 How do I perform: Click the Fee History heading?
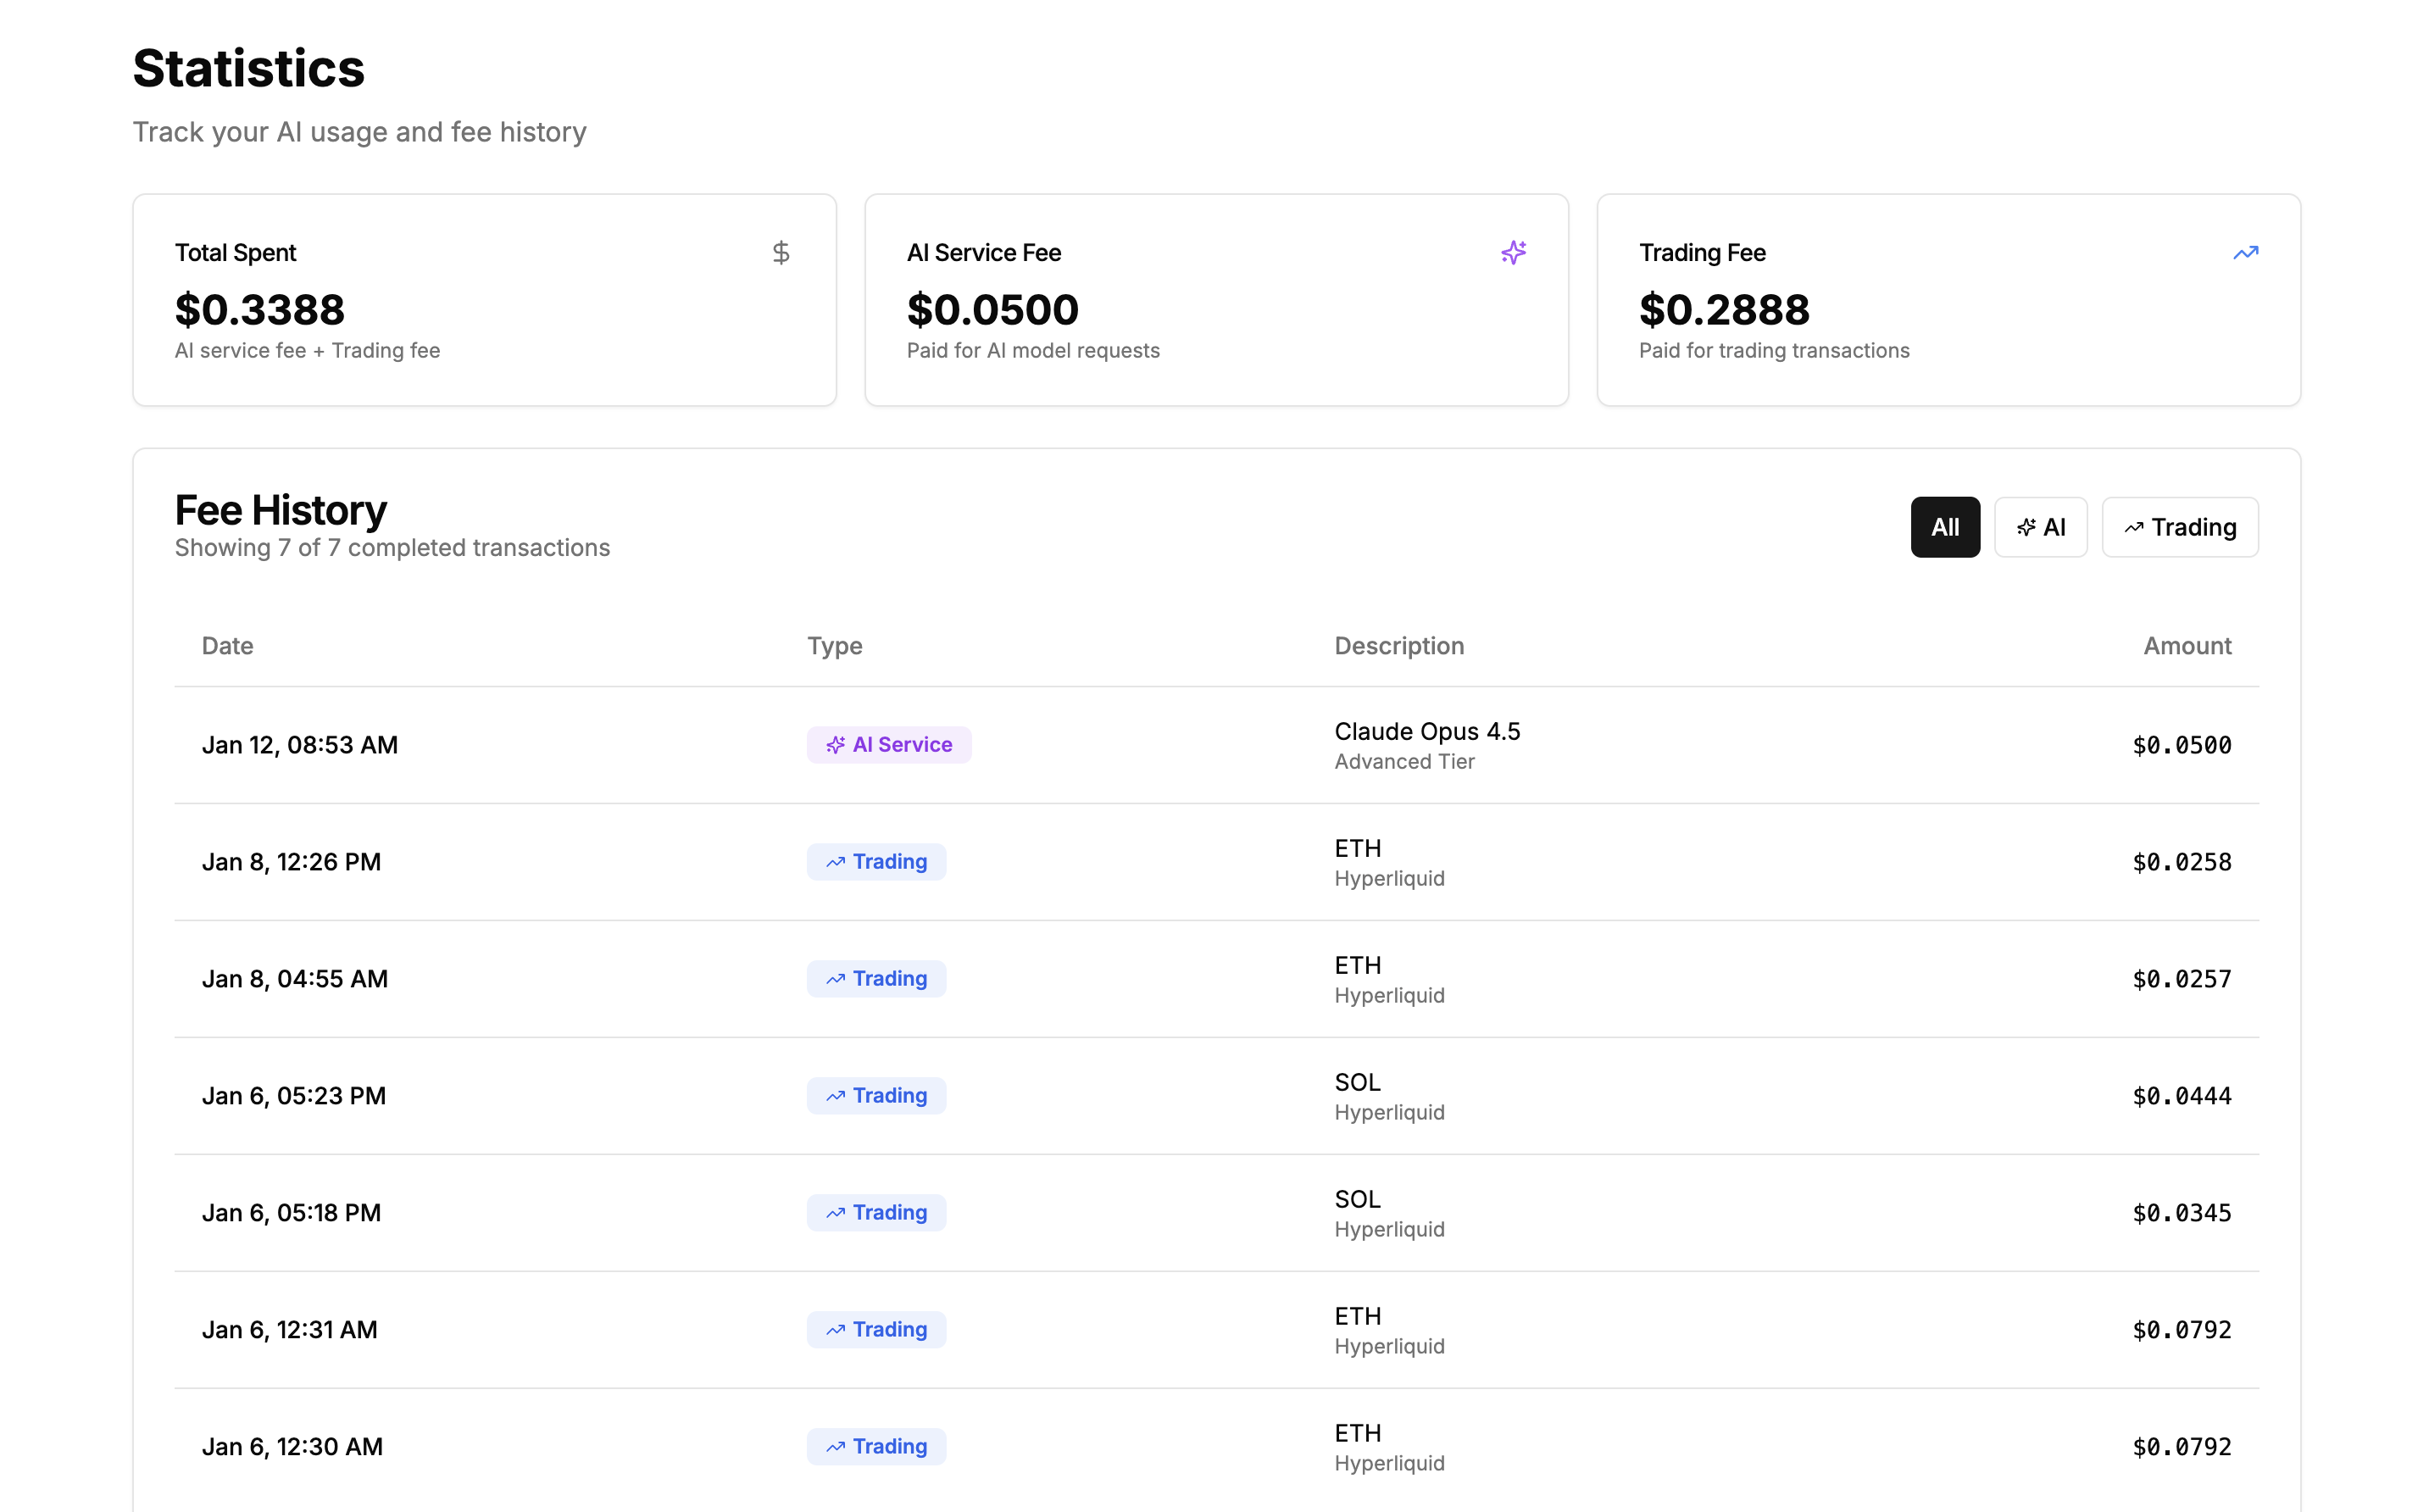pos(280,510)
